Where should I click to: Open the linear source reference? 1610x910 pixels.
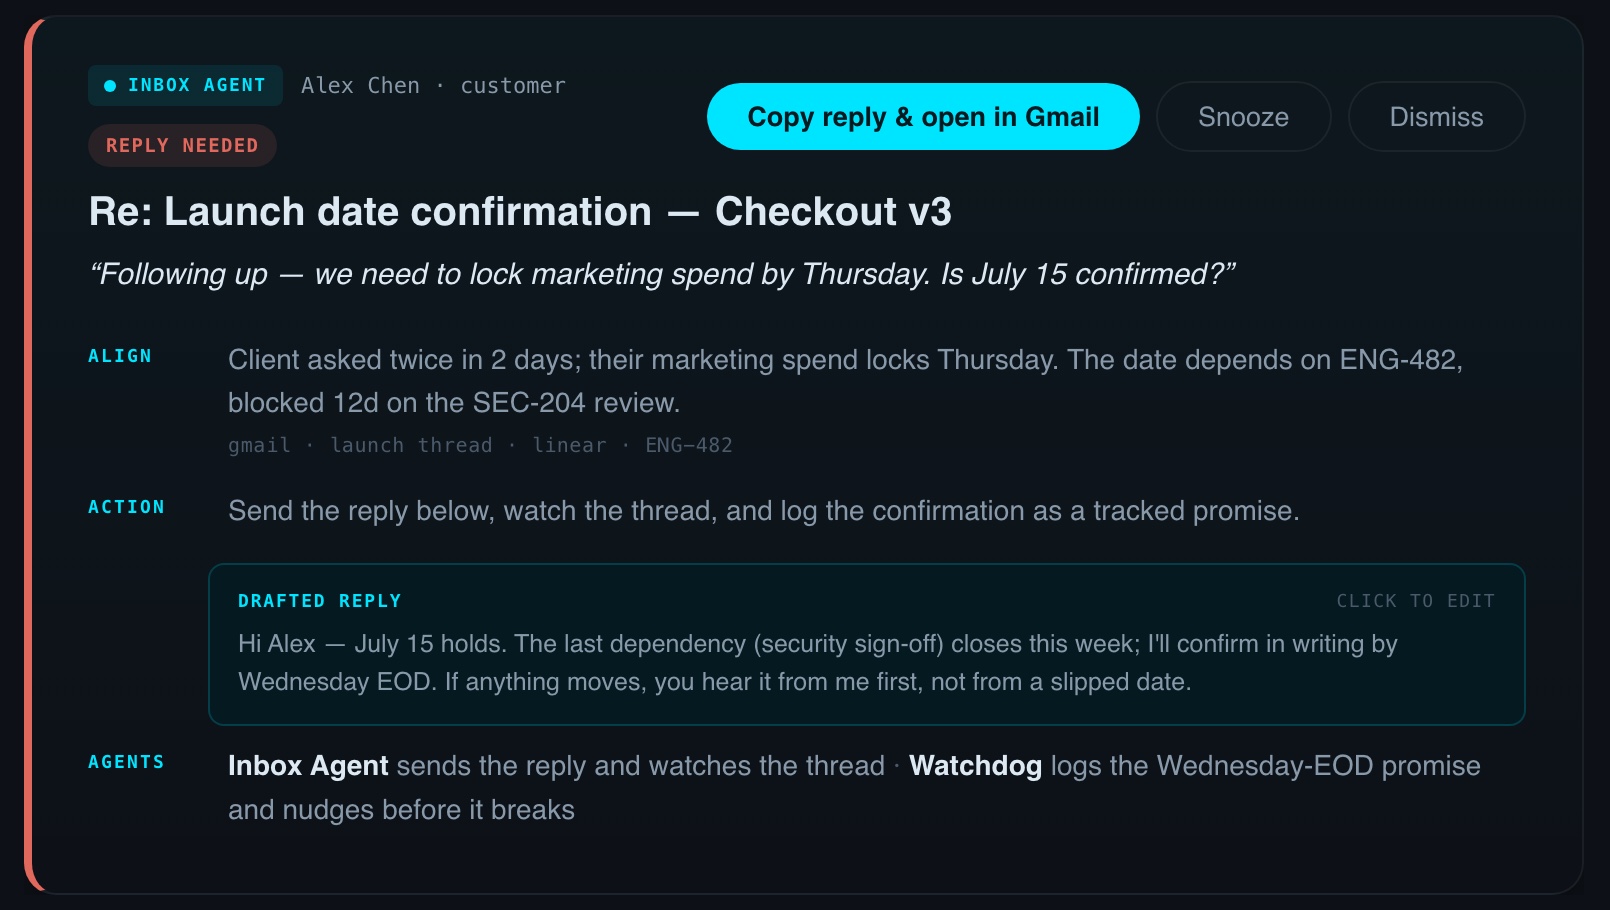569,445
